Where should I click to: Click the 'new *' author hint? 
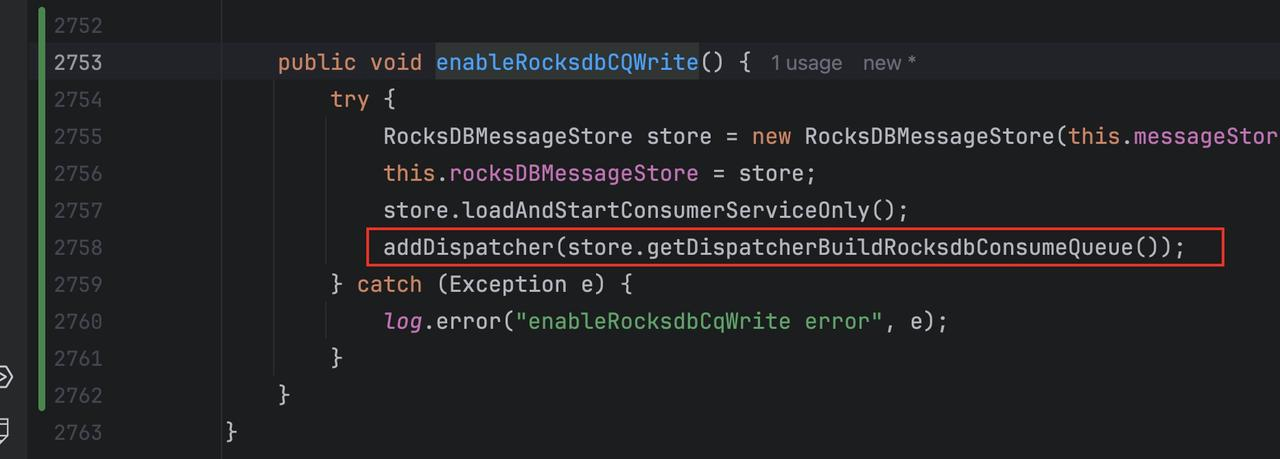(x=889, y=63)
